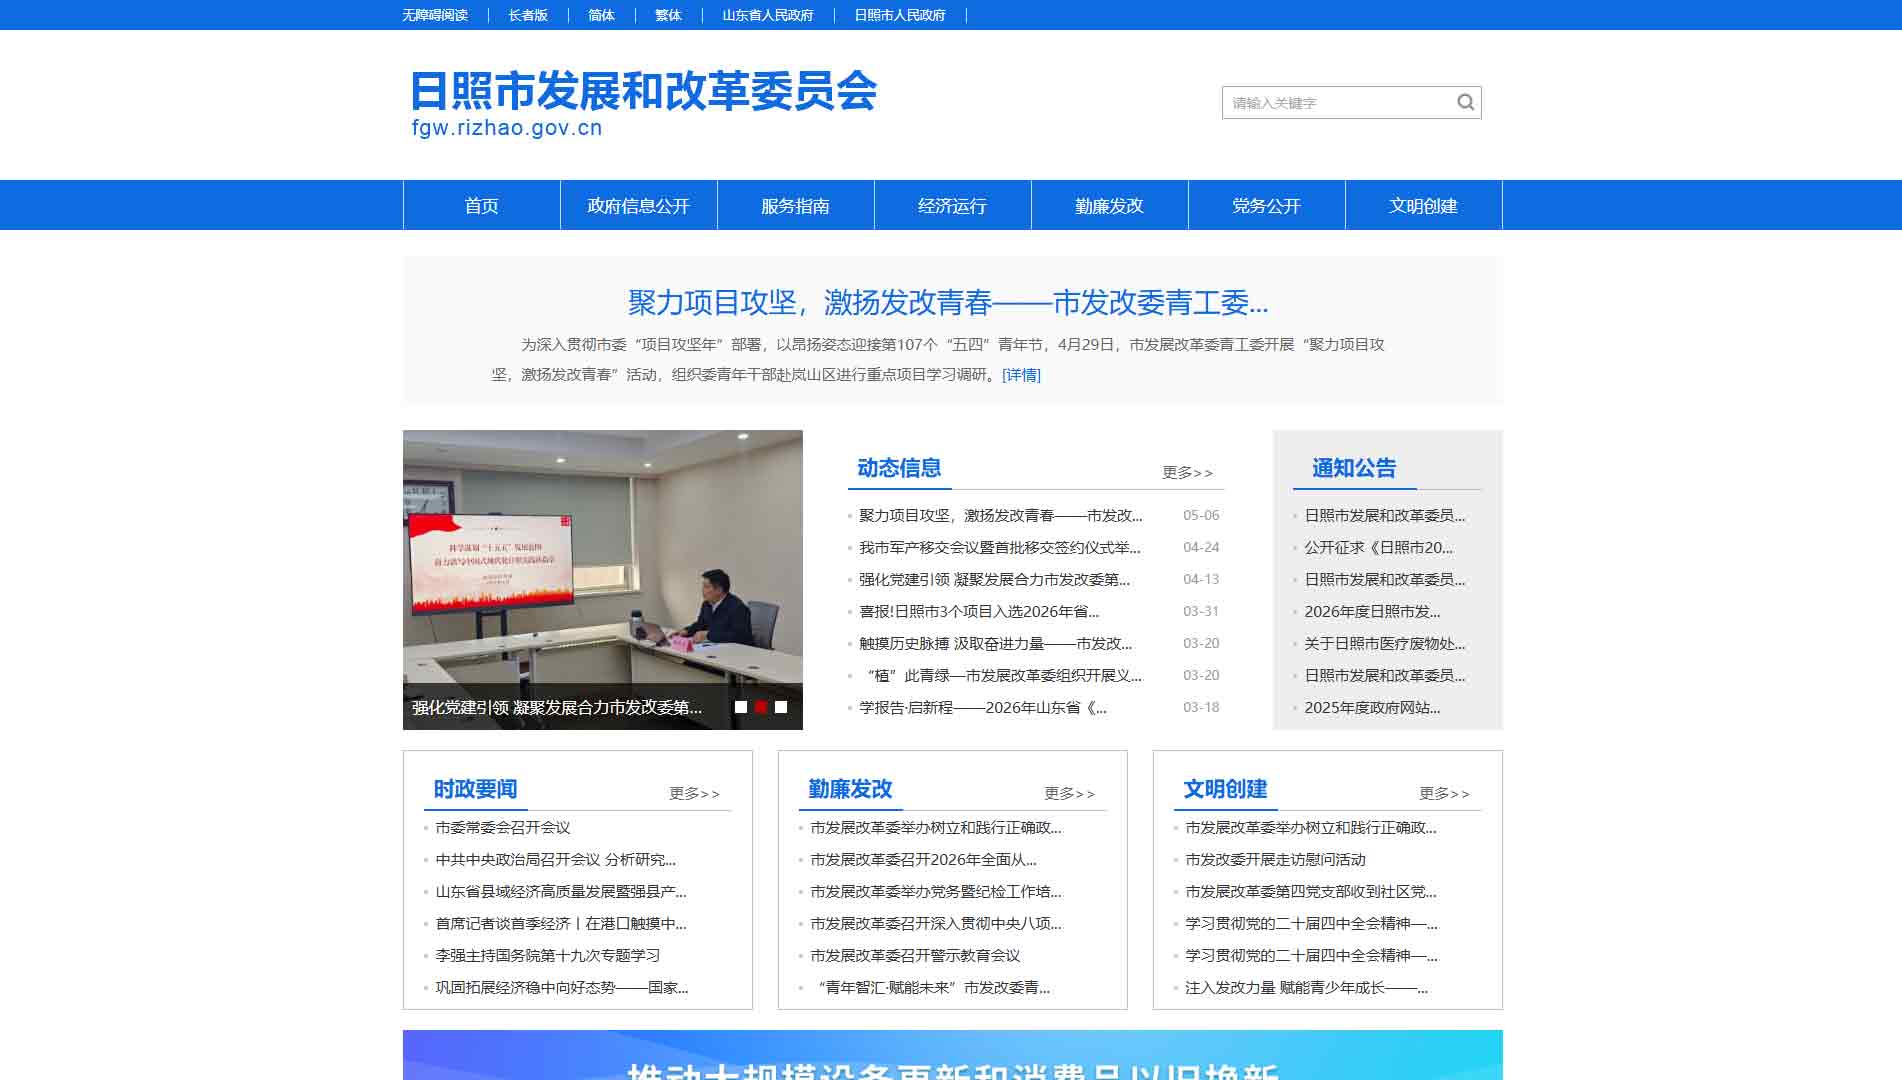Open article 中共中央政治局召开会议 分析研究

click(556, 859)
